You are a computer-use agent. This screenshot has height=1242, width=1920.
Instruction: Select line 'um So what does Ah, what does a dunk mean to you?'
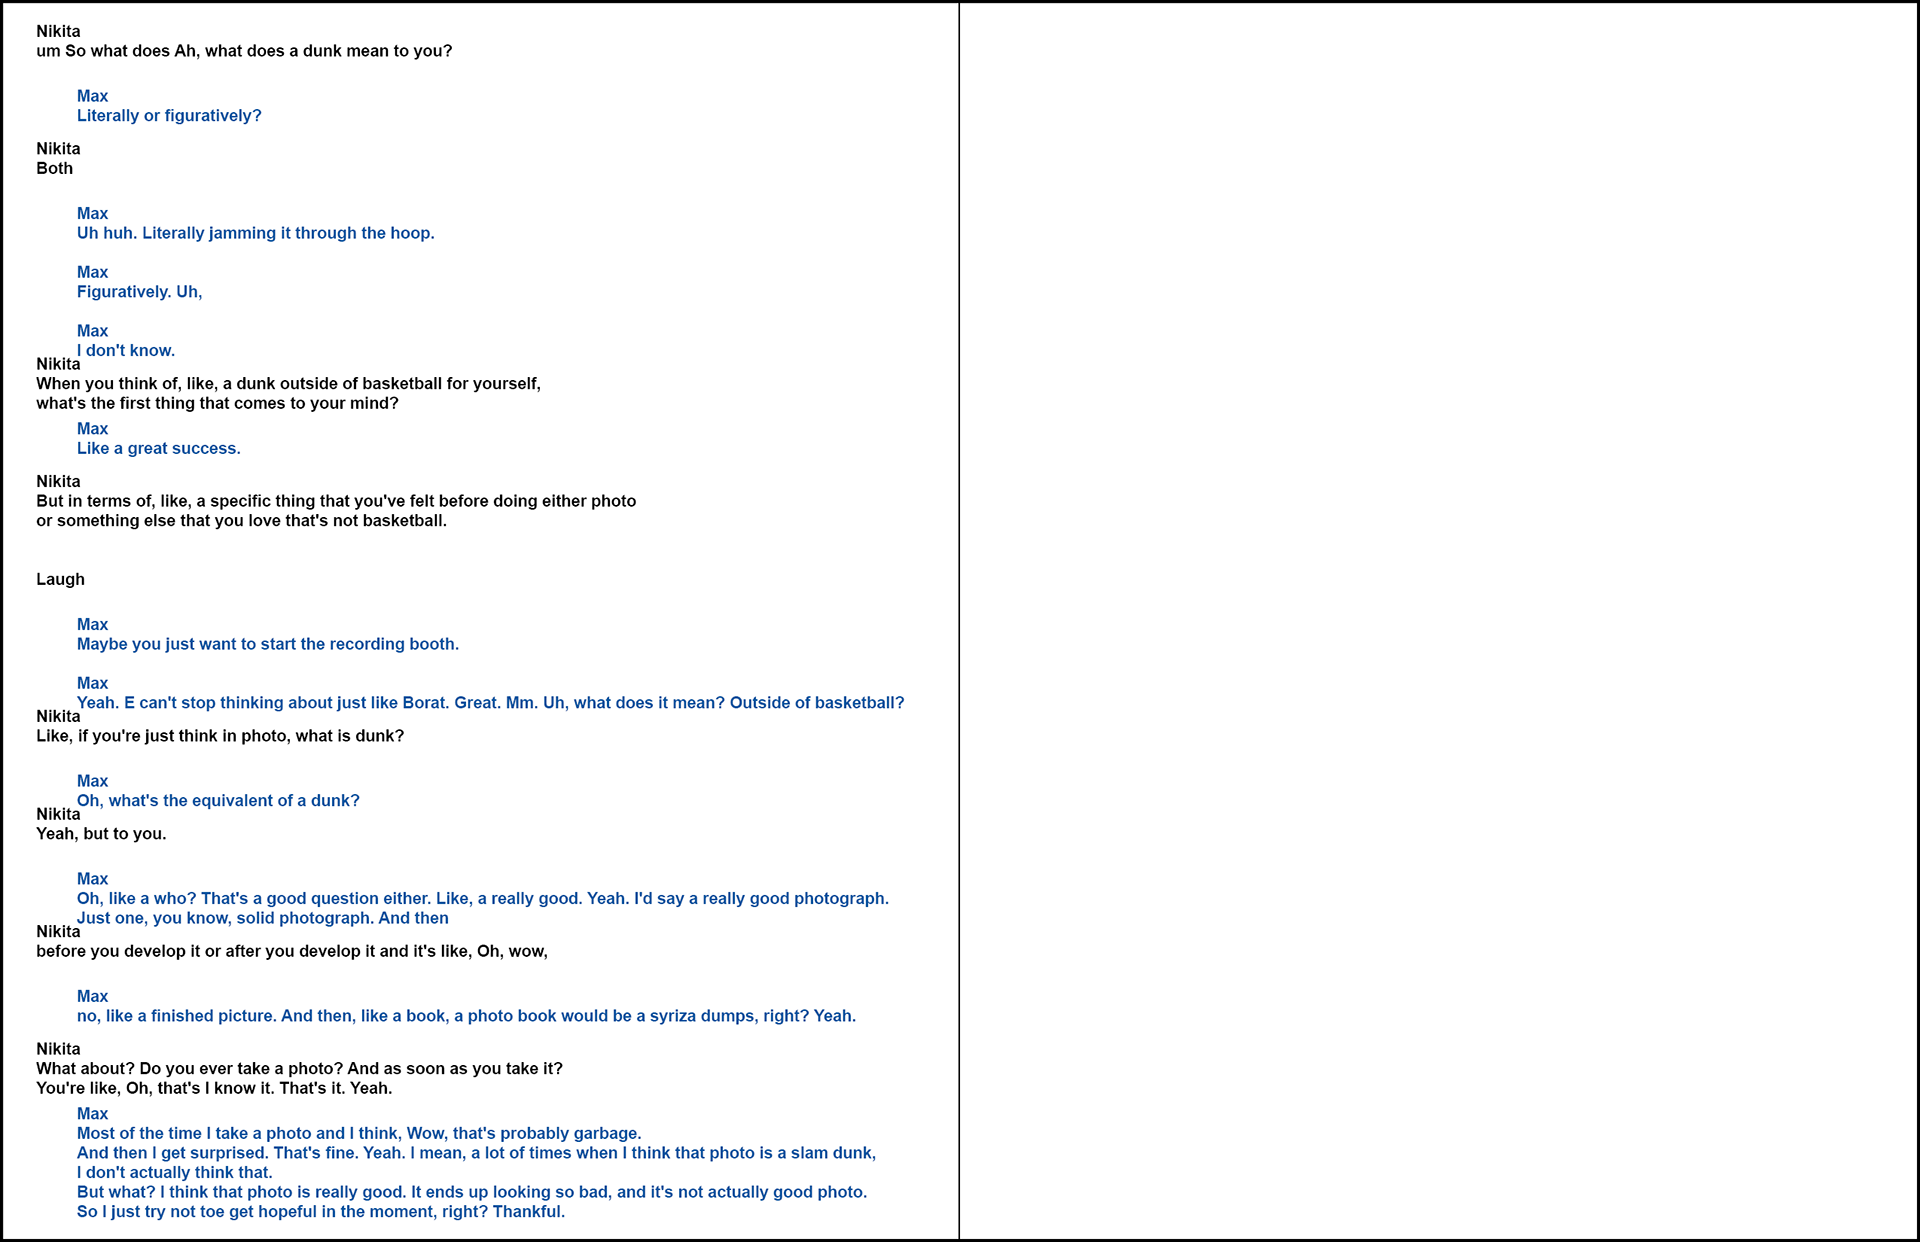click(x=244, y=51)
